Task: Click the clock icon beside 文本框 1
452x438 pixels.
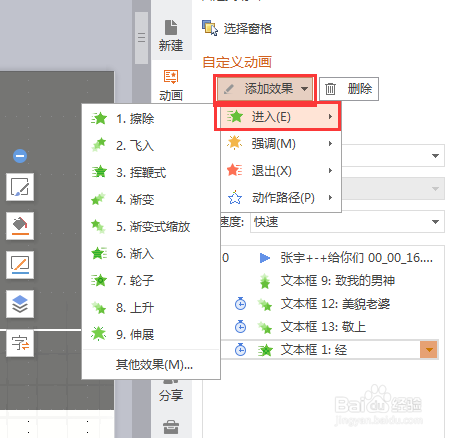Action: coord(240,350)
